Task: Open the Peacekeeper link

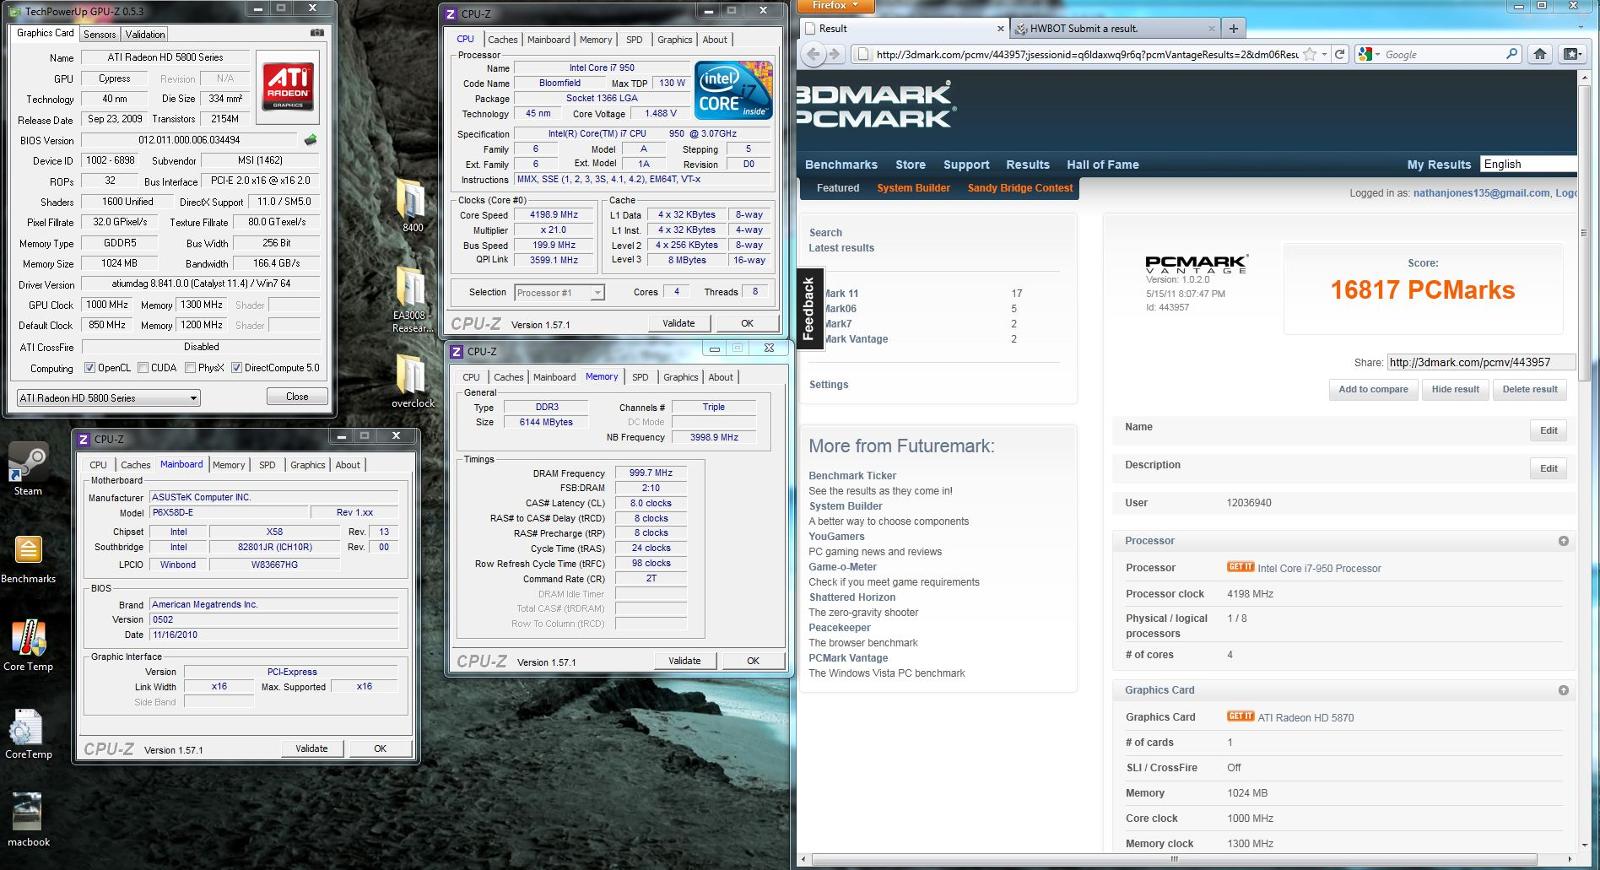Action: coord(840,628)
